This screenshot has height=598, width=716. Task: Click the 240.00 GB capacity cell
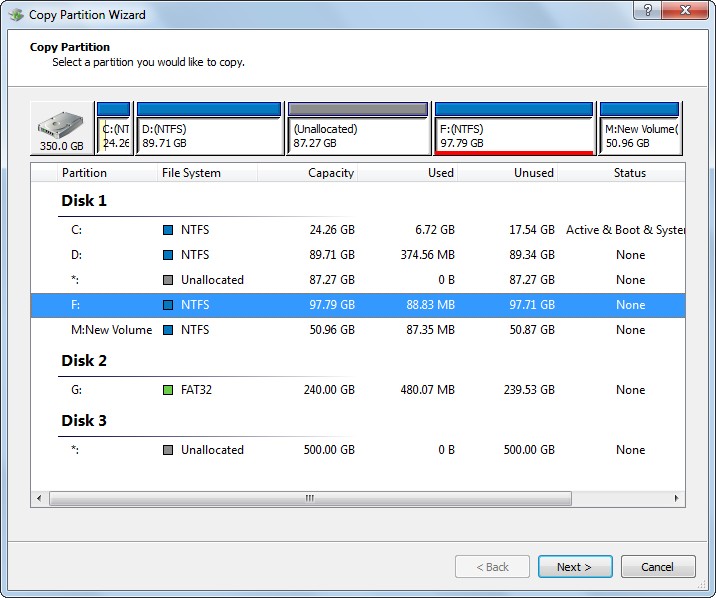329,390
